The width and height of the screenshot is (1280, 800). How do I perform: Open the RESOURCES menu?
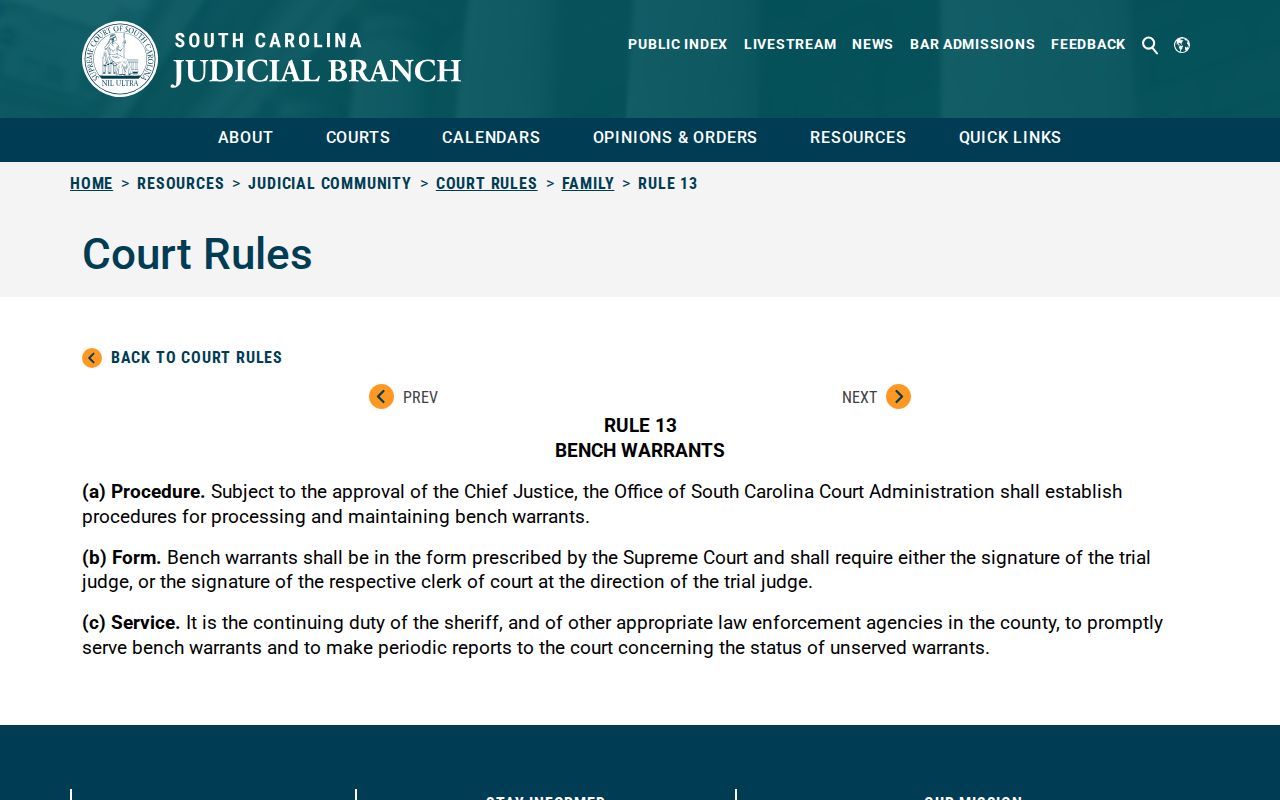pos(858,138)
